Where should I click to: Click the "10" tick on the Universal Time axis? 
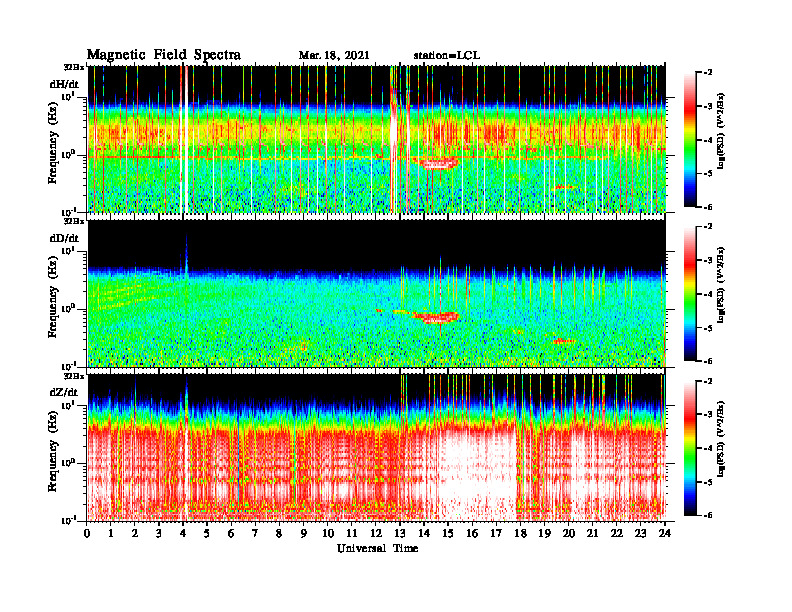(328, 534)
